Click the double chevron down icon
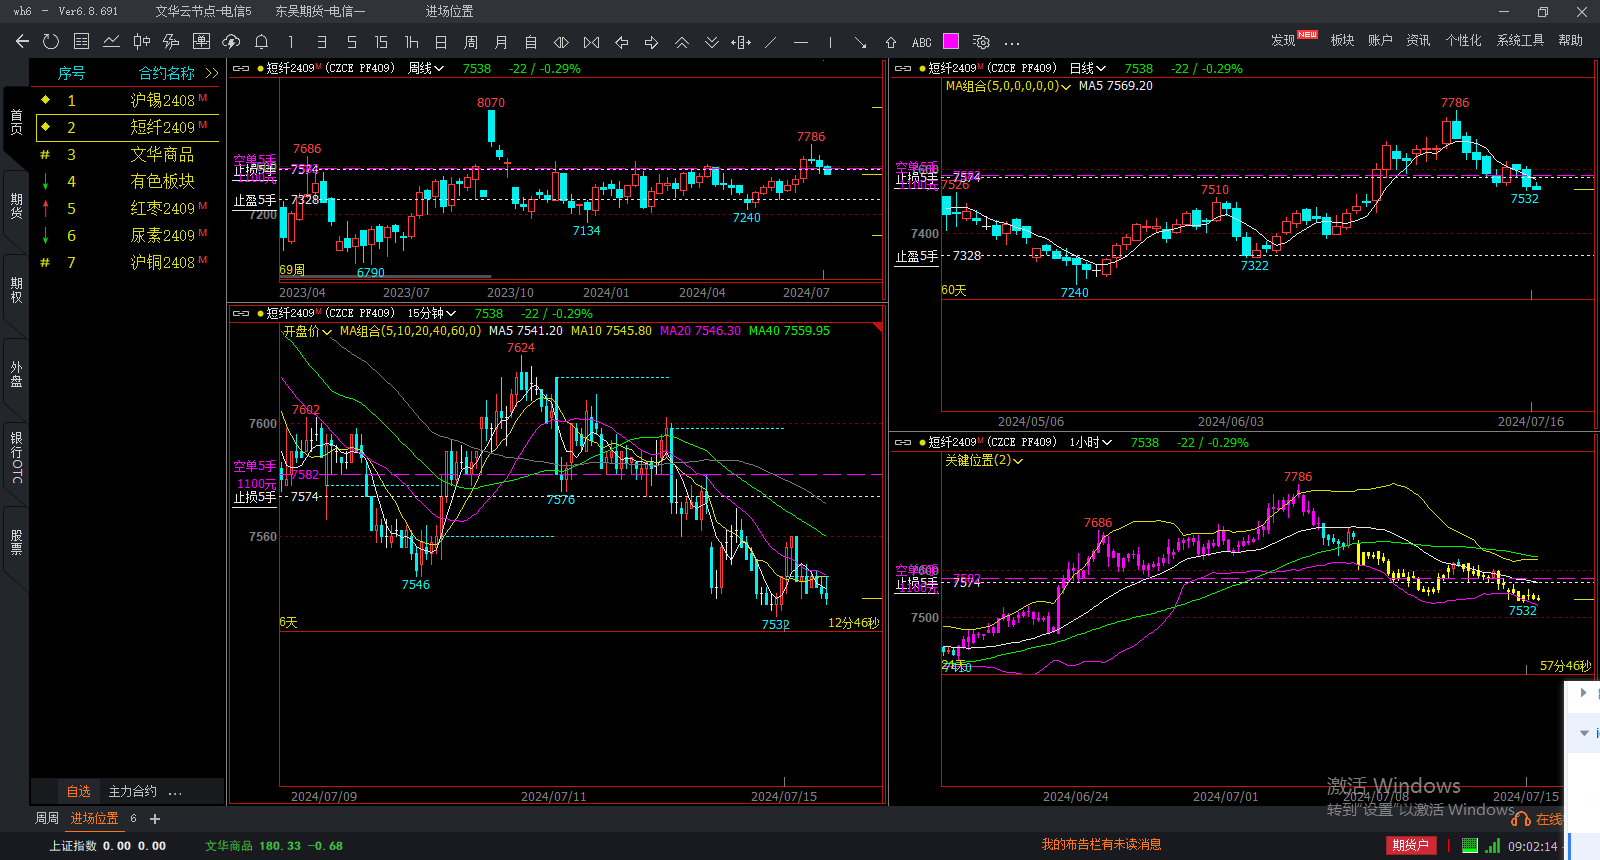Screen dimensions: 1600x860 [711, 42]
